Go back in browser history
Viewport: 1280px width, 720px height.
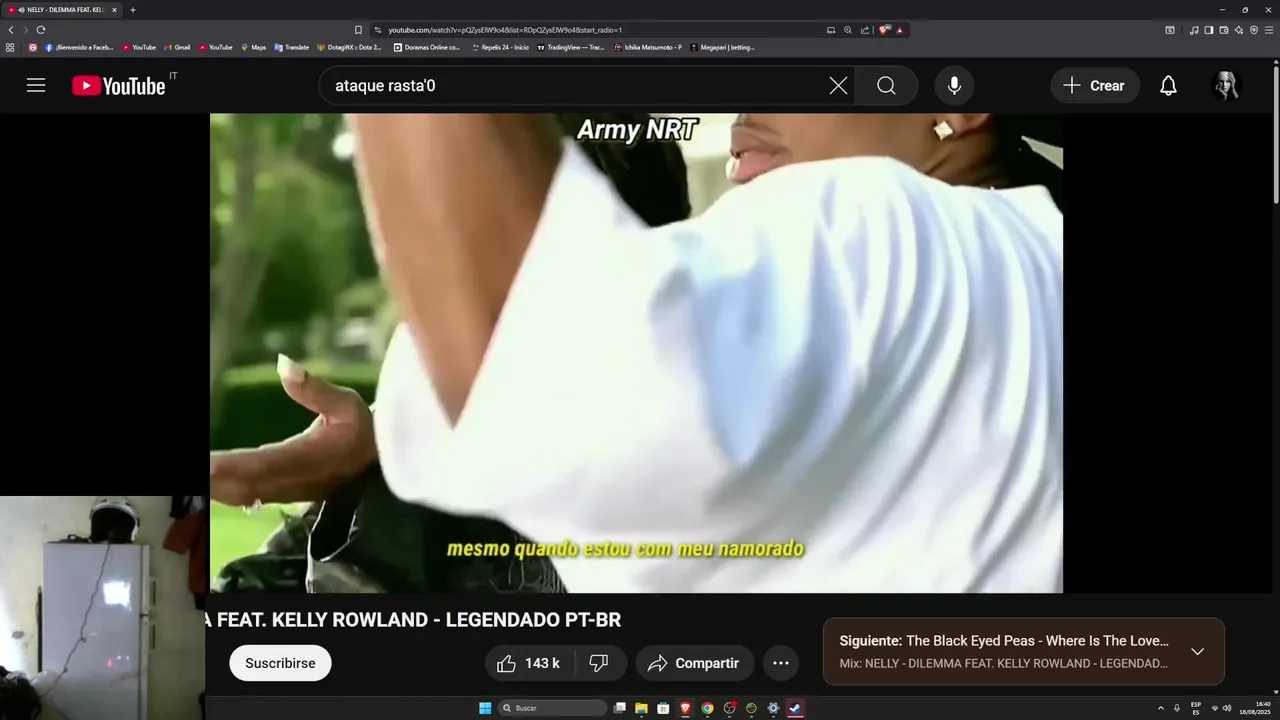coord(11,30)
